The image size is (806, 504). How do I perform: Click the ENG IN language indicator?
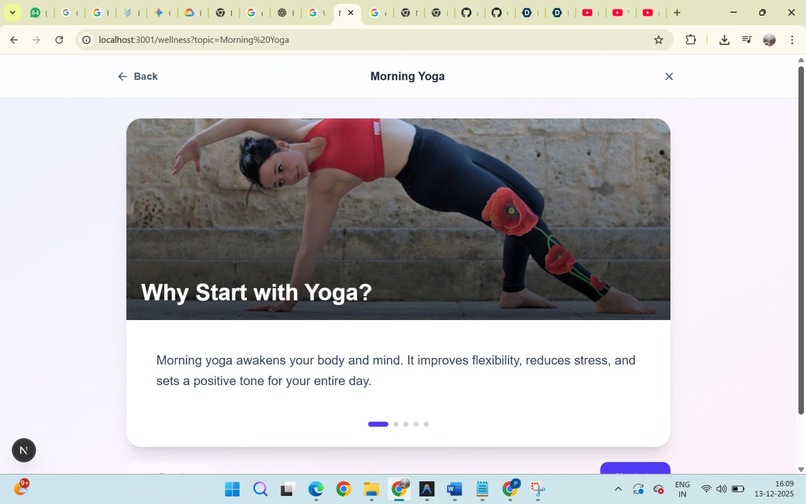[x=682, y=489]
